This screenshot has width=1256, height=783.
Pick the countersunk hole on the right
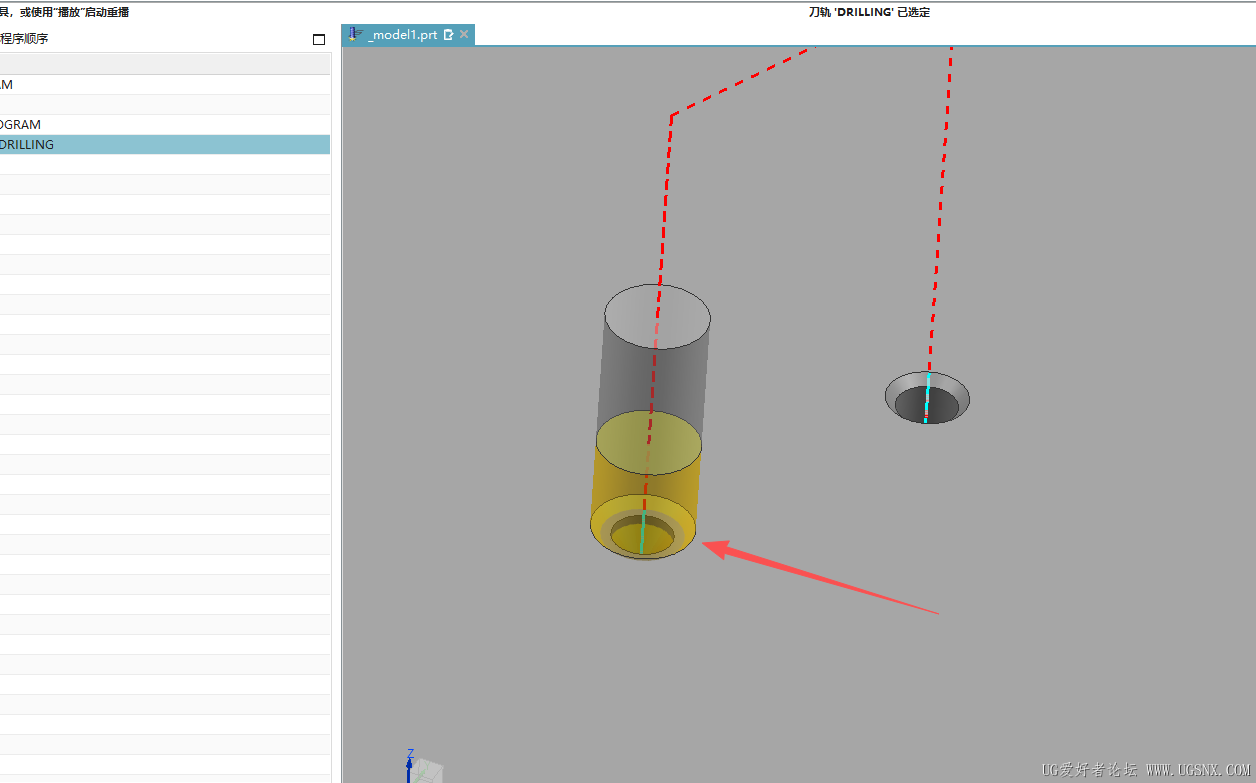click(x=927, y=397)
